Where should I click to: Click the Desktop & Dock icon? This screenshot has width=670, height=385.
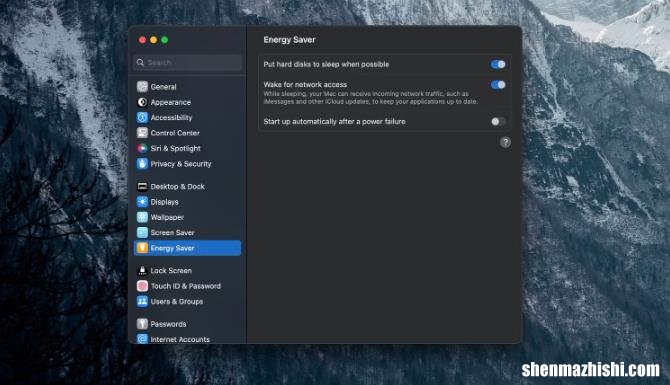[x=142, y=186]
